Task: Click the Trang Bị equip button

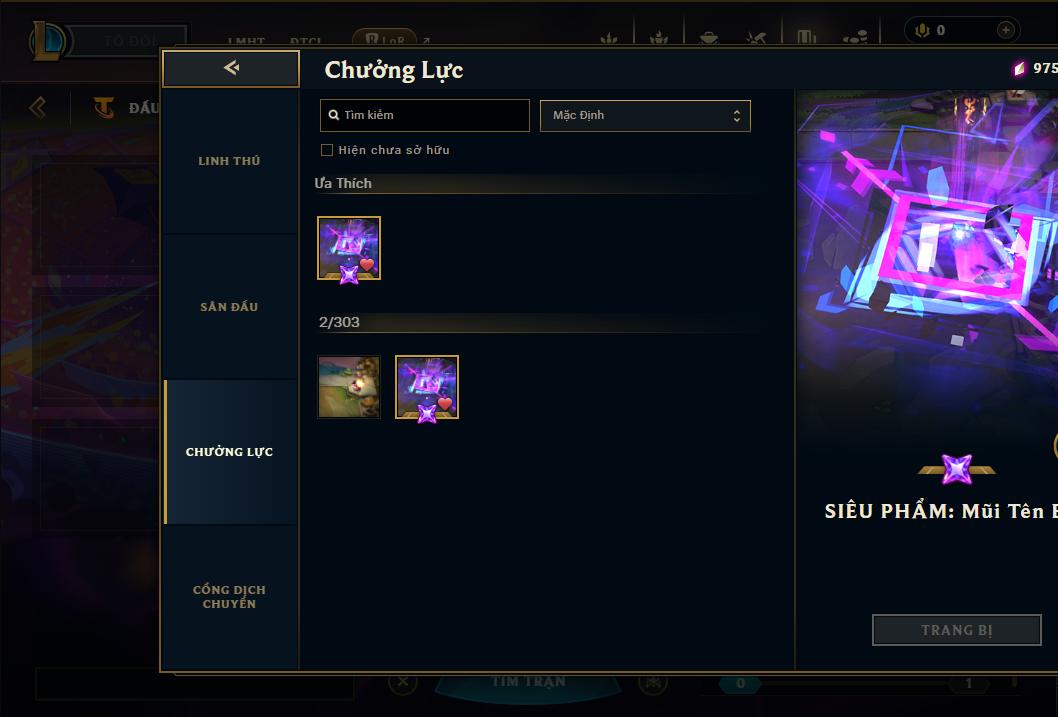Action: 957,630
